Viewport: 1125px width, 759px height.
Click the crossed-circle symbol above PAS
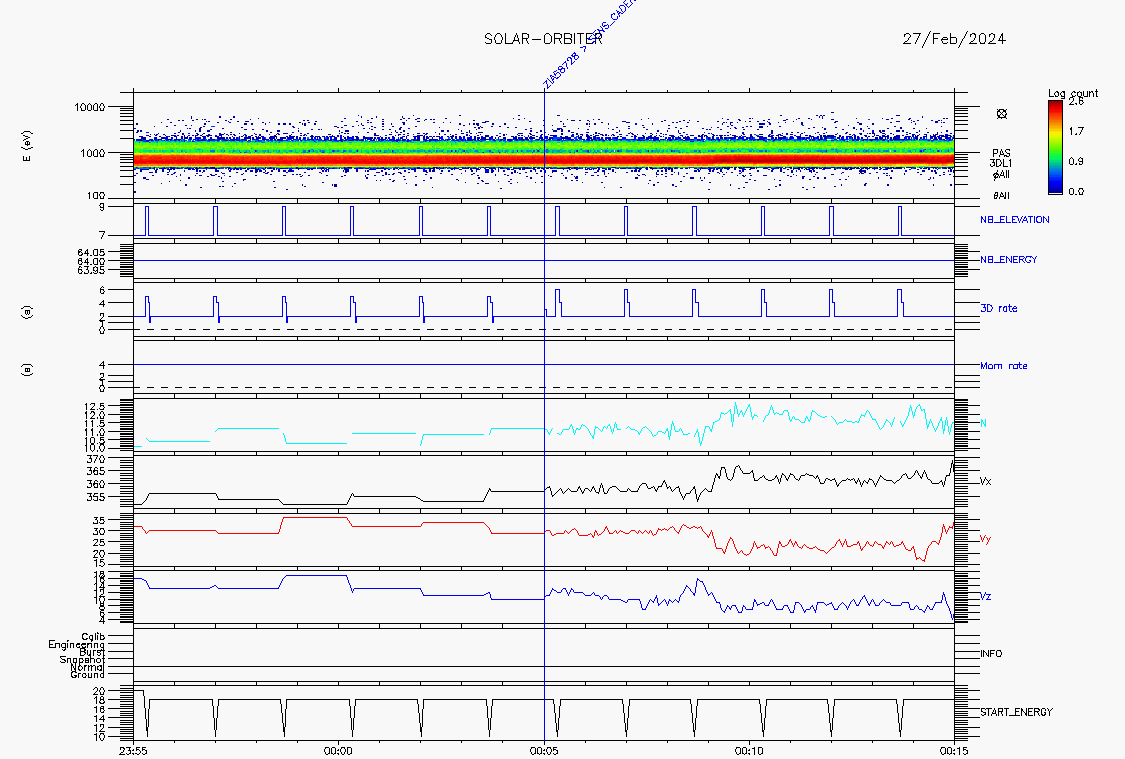[x=1002, y=114]
